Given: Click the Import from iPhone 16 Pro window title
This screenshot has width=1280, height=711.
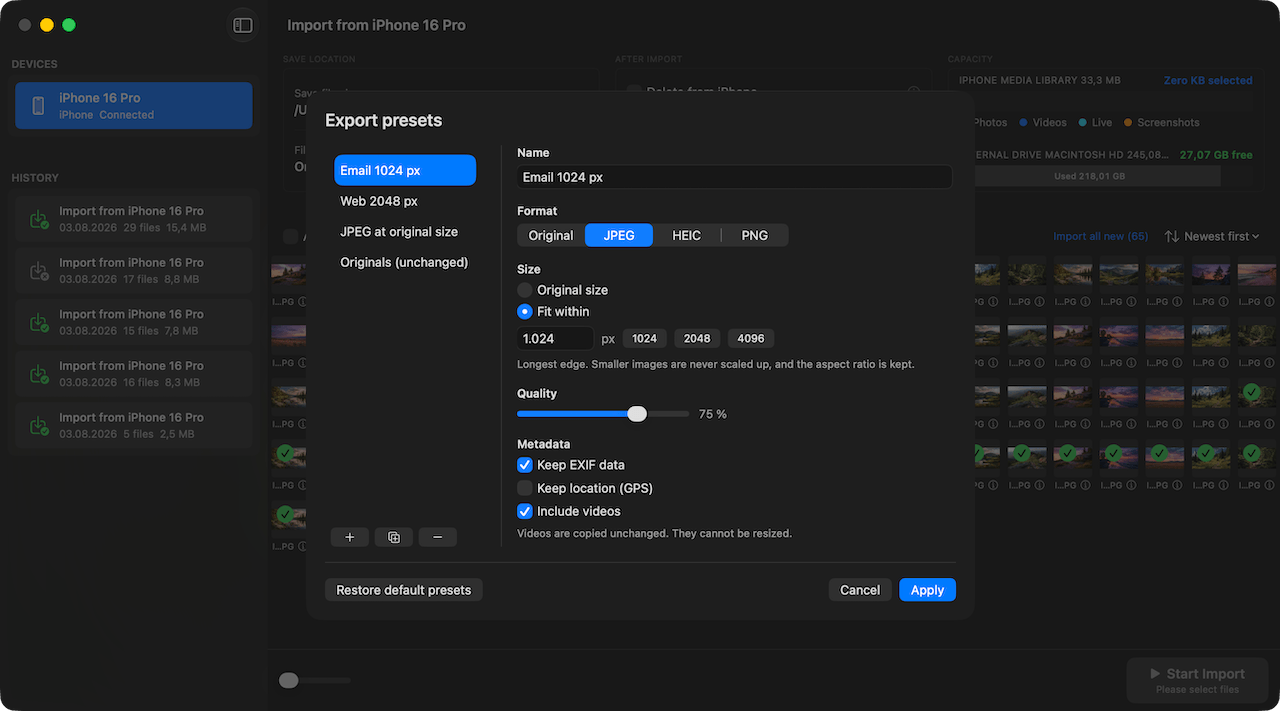Looking at the screenshot, I should (x=376, y=25).
